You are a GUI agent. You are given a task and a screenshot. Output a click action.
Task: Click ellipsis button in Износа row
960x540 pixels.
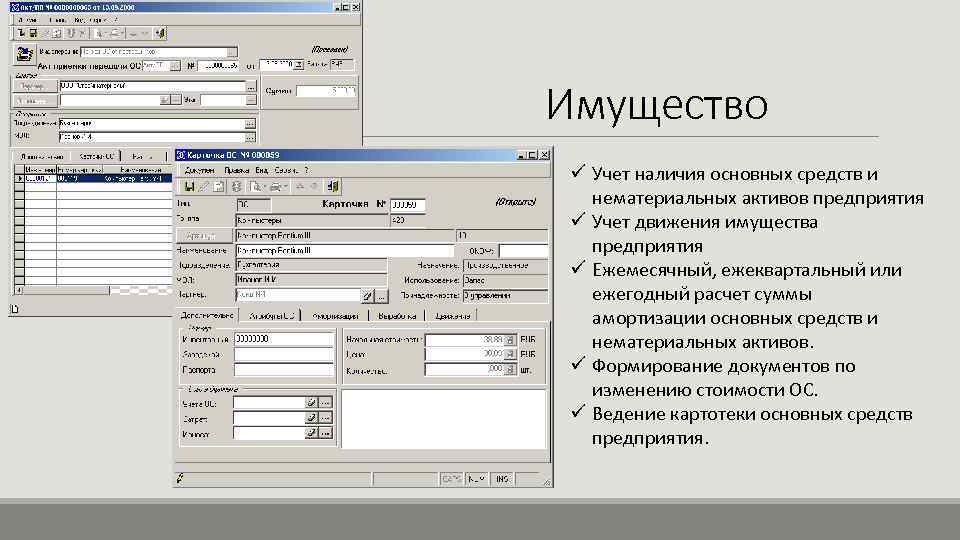pyautogui.click(x=325, y=433)
